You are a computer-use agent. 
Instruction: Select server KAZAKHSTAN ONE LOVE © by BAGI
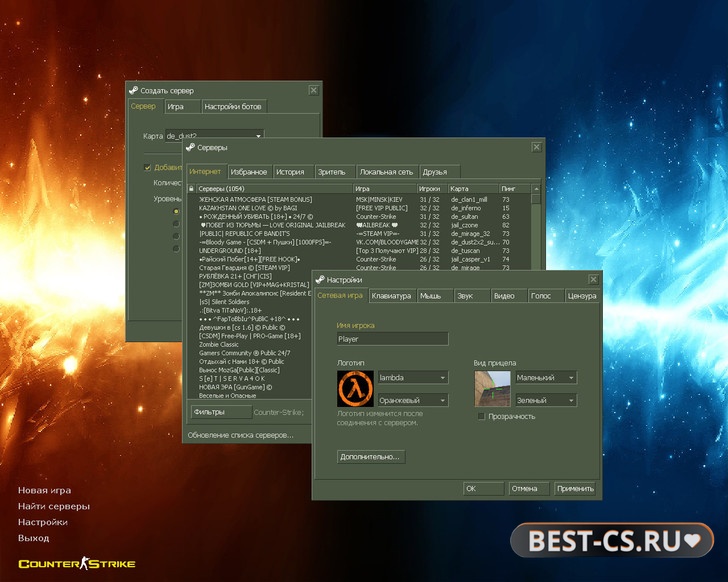pos(358,208)
